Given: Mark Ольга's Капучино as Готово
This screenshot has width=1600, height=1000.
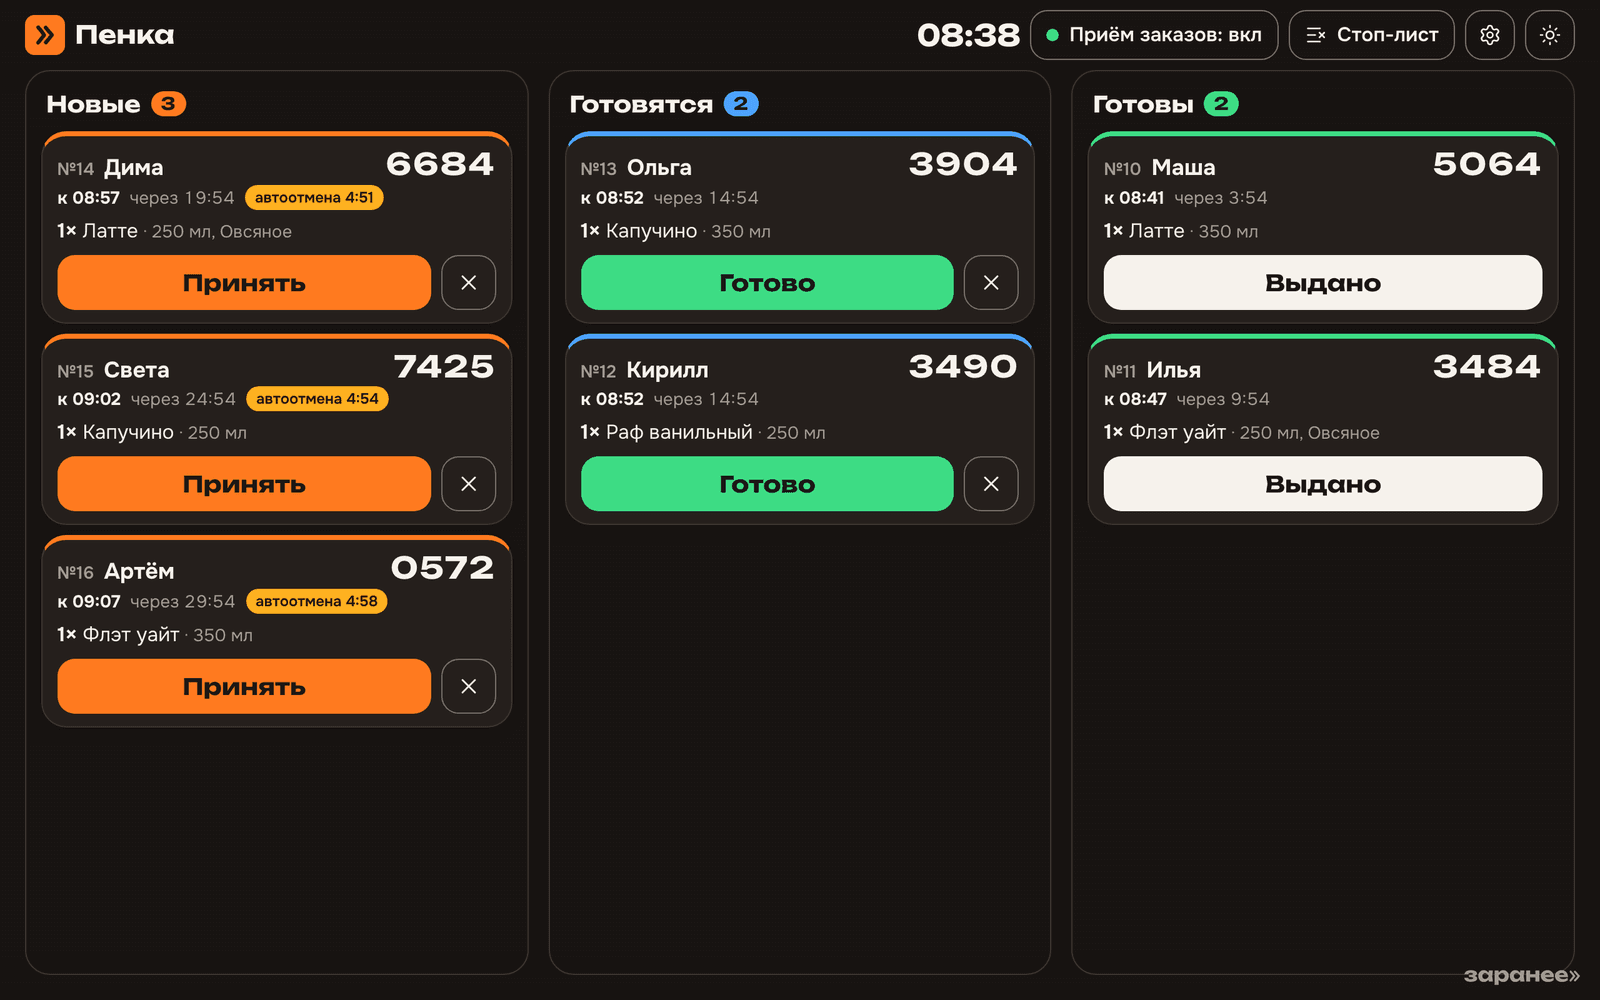Looking at the screenshot, I should pos(767,283).
